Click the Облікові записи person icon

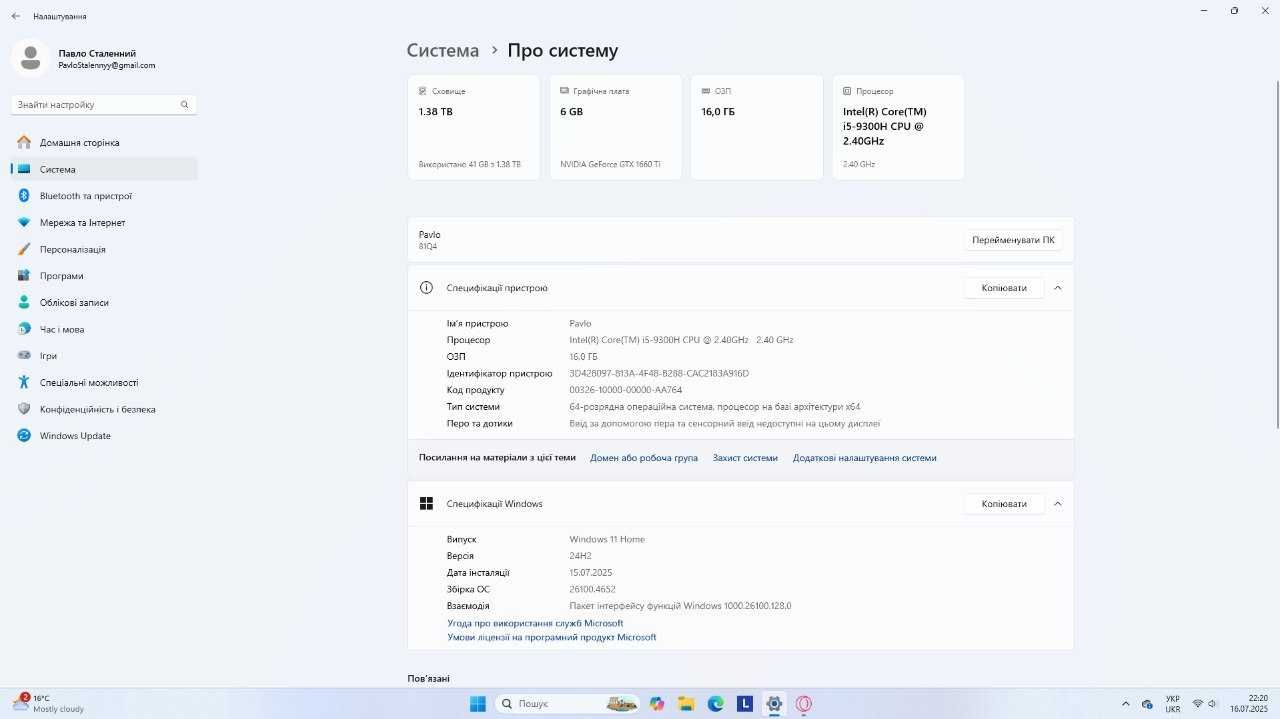24,302
